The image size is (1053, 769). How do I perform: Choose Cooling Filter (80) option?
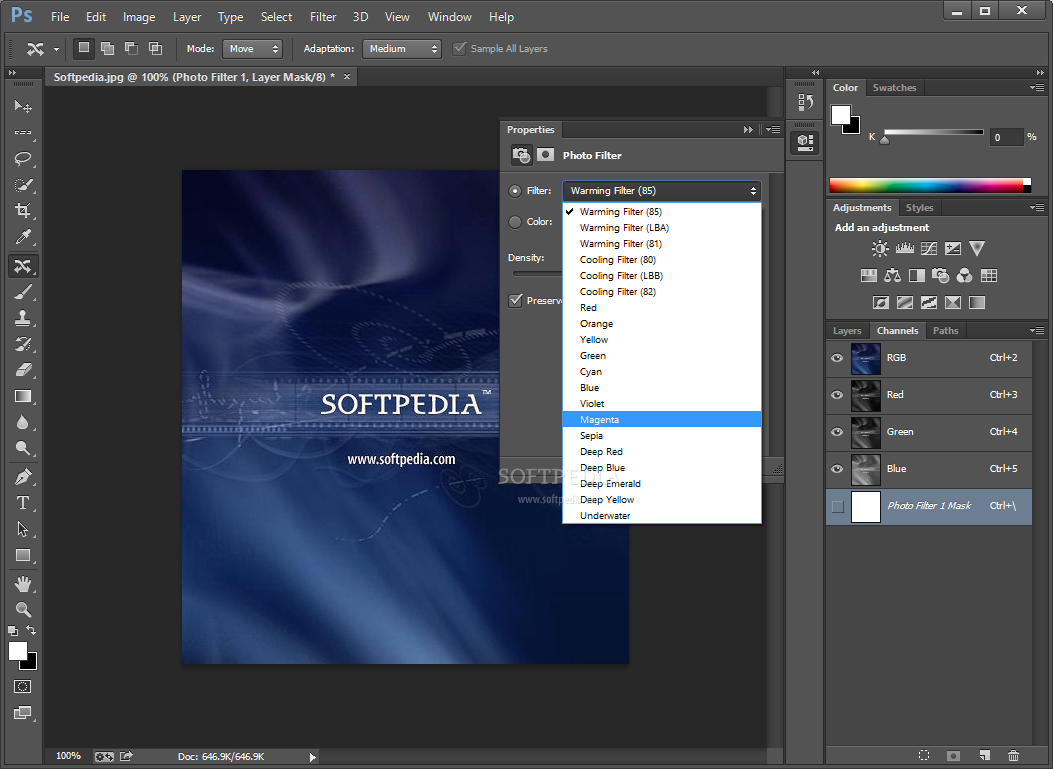tap(661, 260)
